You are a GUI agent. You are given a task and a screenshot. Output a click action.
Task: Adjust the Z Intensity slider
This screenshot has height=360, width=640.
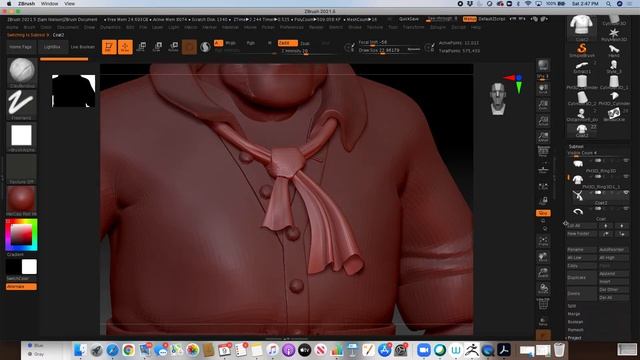click(x=307, y=51)
